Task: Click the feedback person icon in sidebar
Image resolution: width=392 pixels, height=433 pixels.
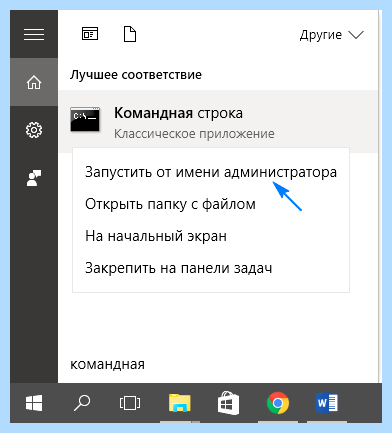Action: coord(34,178)
